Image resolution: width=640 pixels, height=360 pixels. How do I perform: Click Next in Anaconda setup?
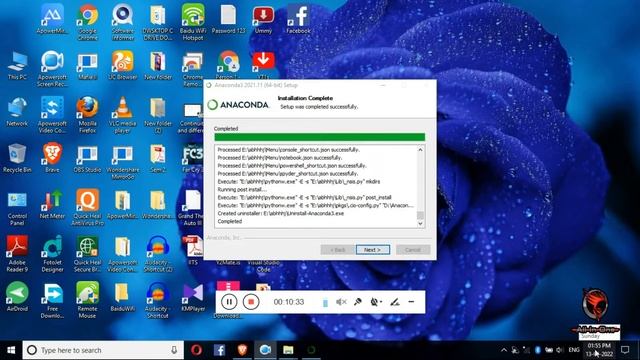(x=373, y=249)
